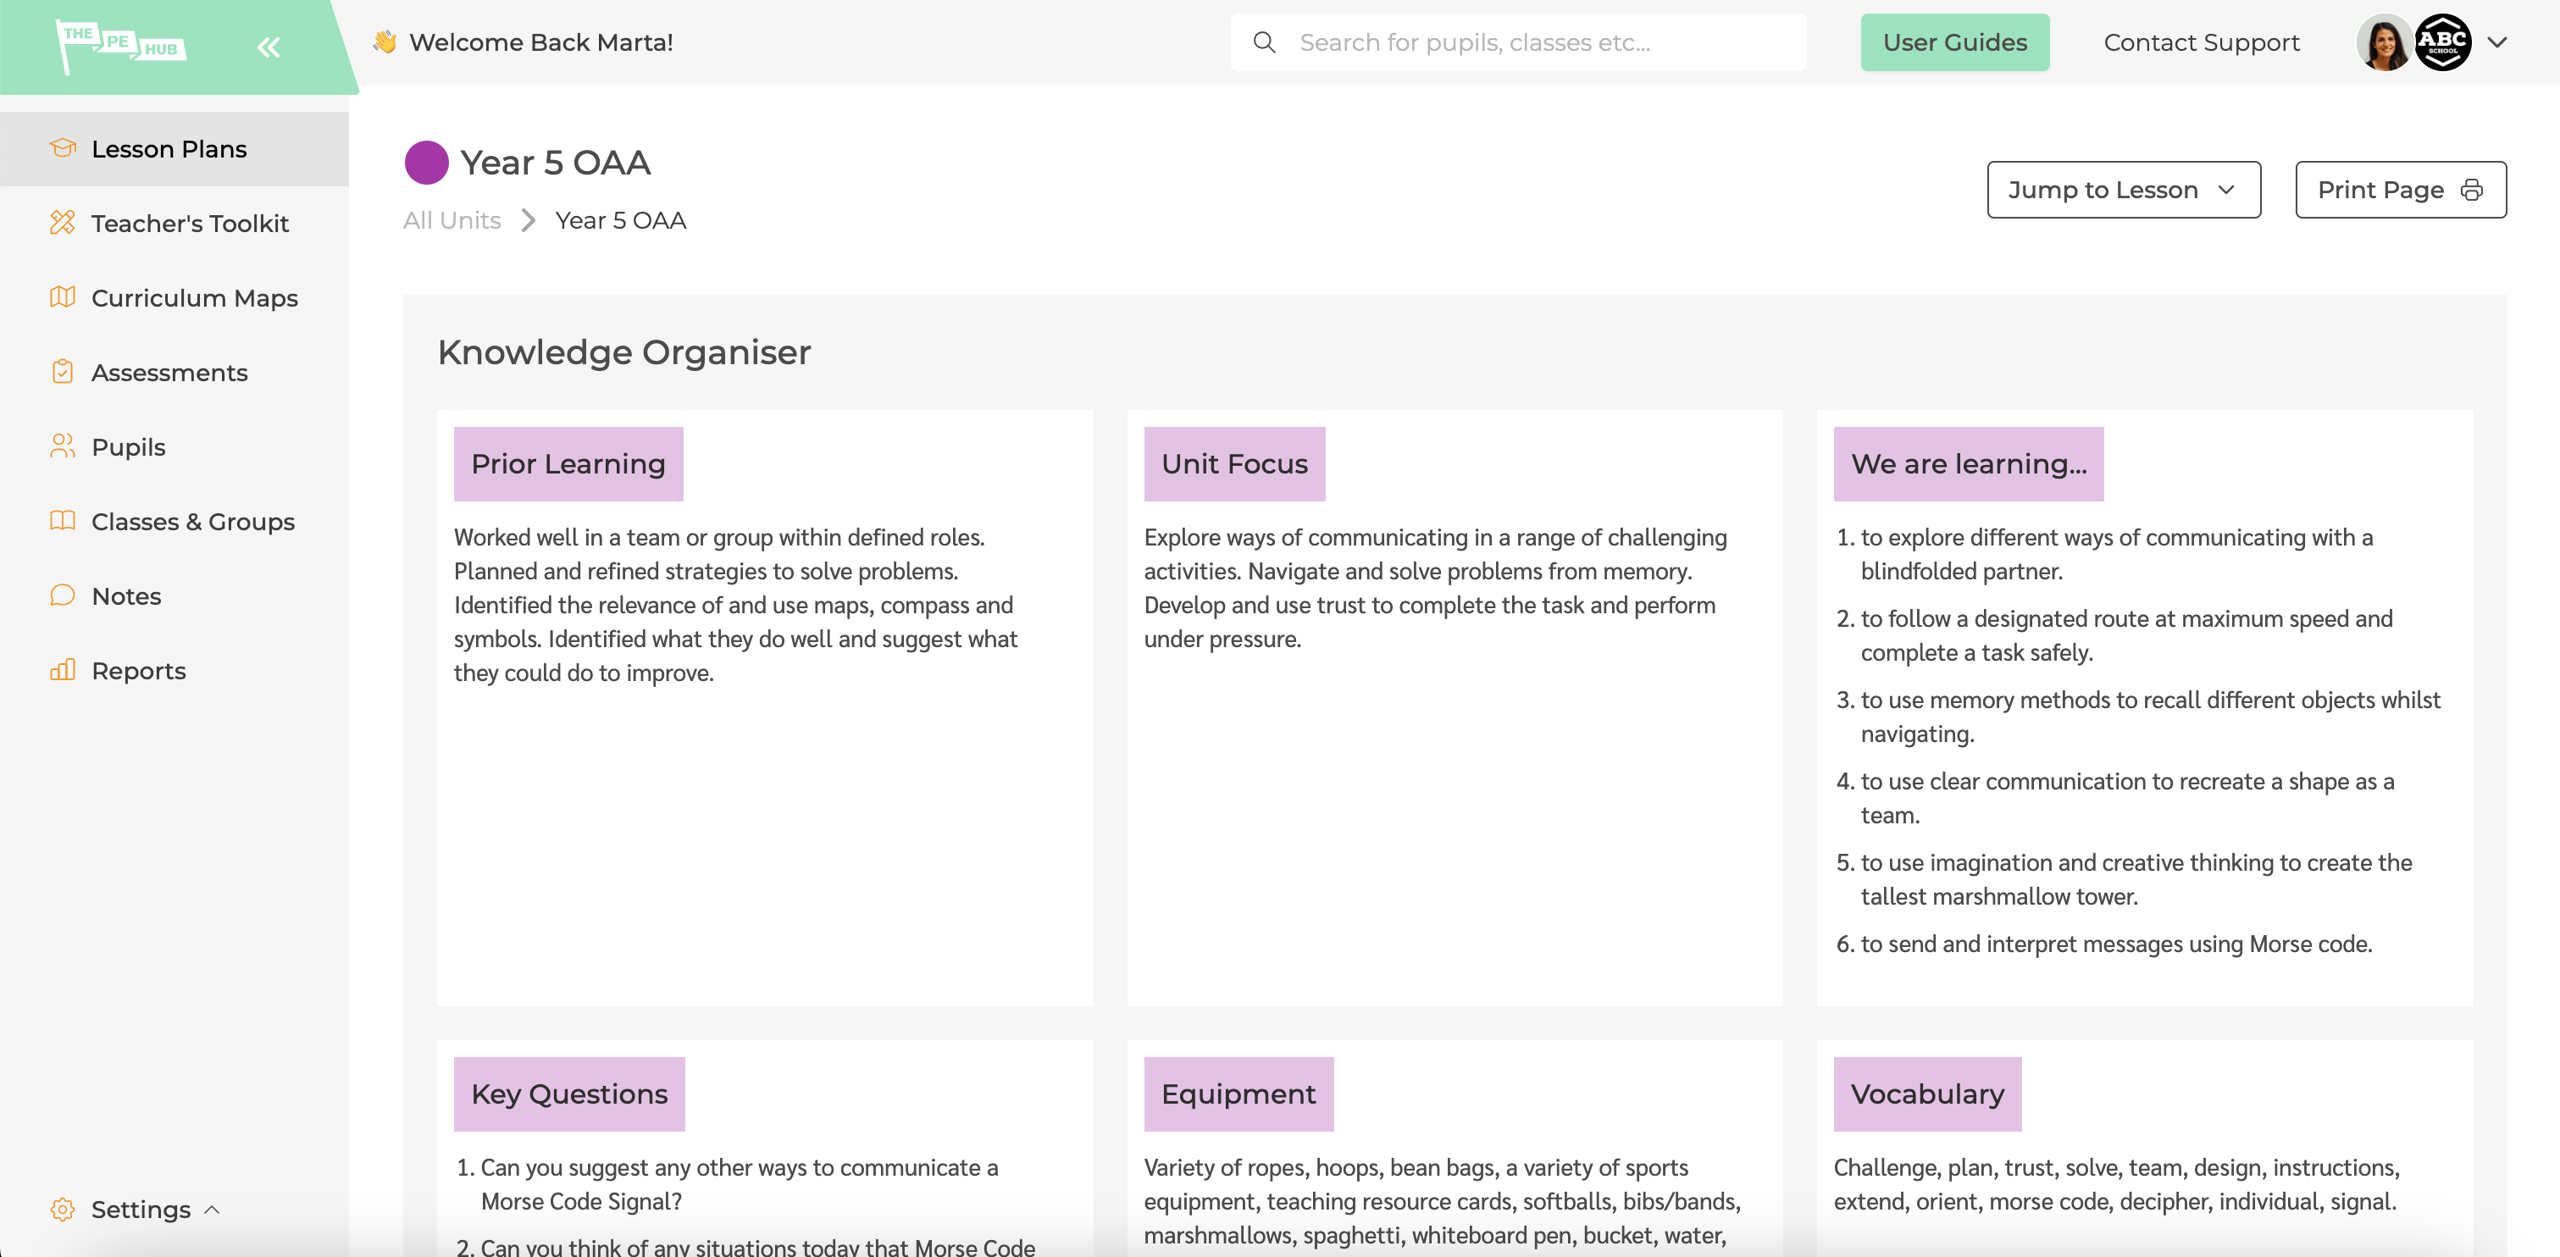Click the Assessments clipboard icon
This screenshot has height=1257, width=2560.
(63, 371)
